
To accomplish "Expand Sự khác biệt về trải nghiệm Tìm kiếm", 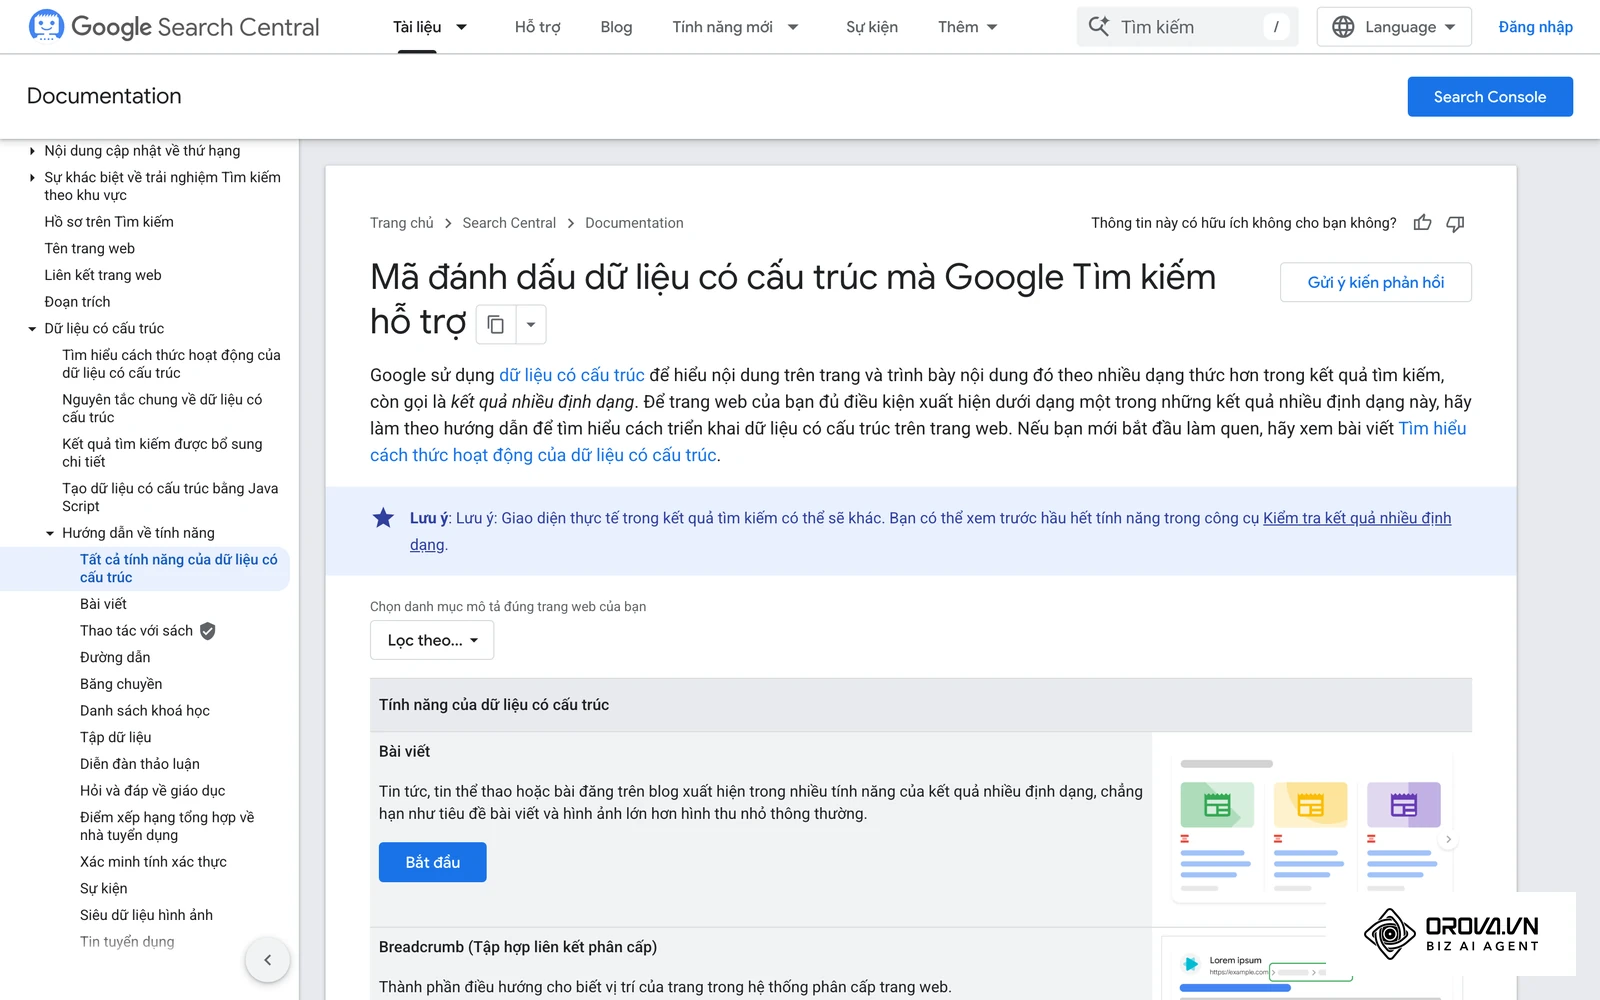I will click(32, 178).
